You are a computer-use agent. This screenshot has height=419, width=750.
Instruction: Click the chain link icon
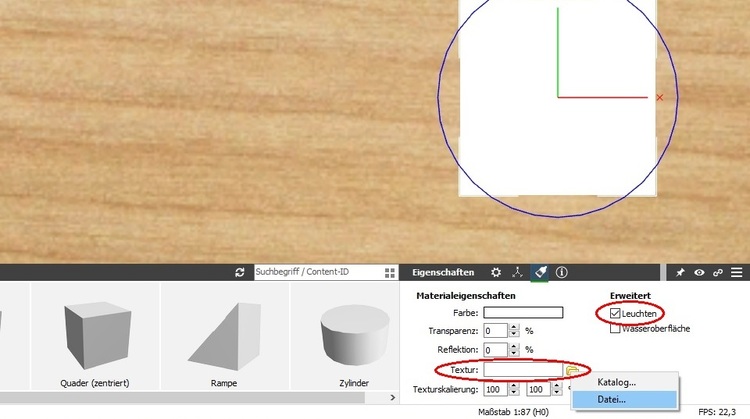[x=717, y=273]
